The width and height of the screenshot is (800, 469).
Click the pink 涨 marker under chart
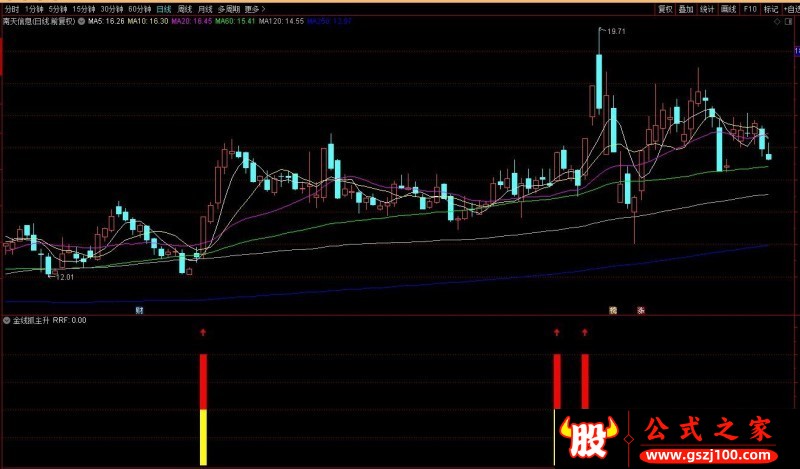click(641, 310)
